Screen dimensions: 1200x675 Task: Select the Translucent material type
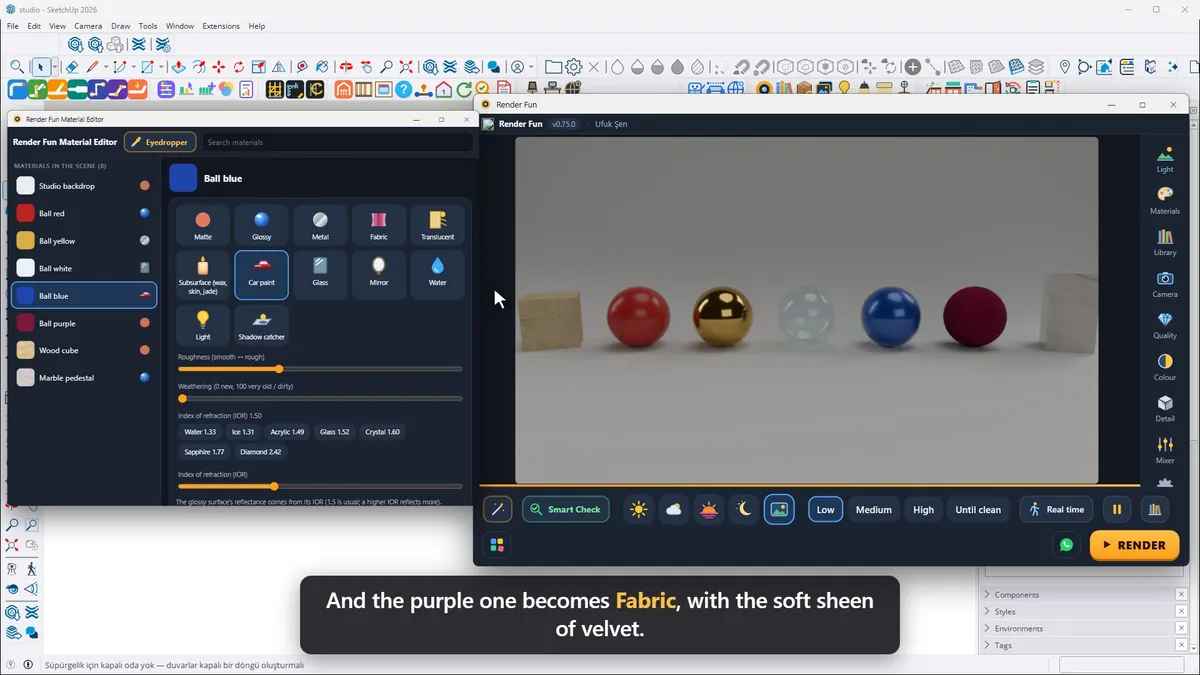point(437,225)
